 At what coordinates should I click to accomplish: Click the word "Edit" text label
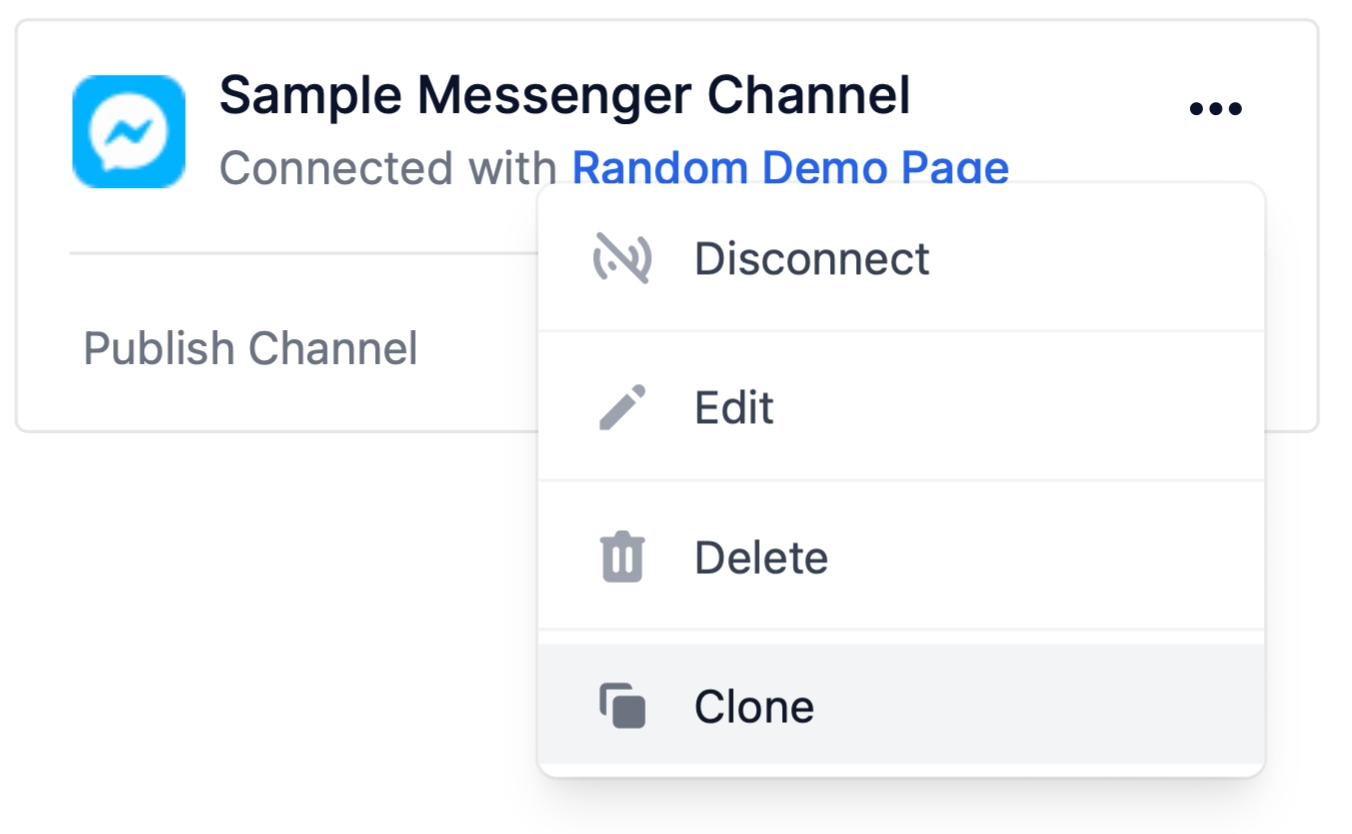point(734,408)
